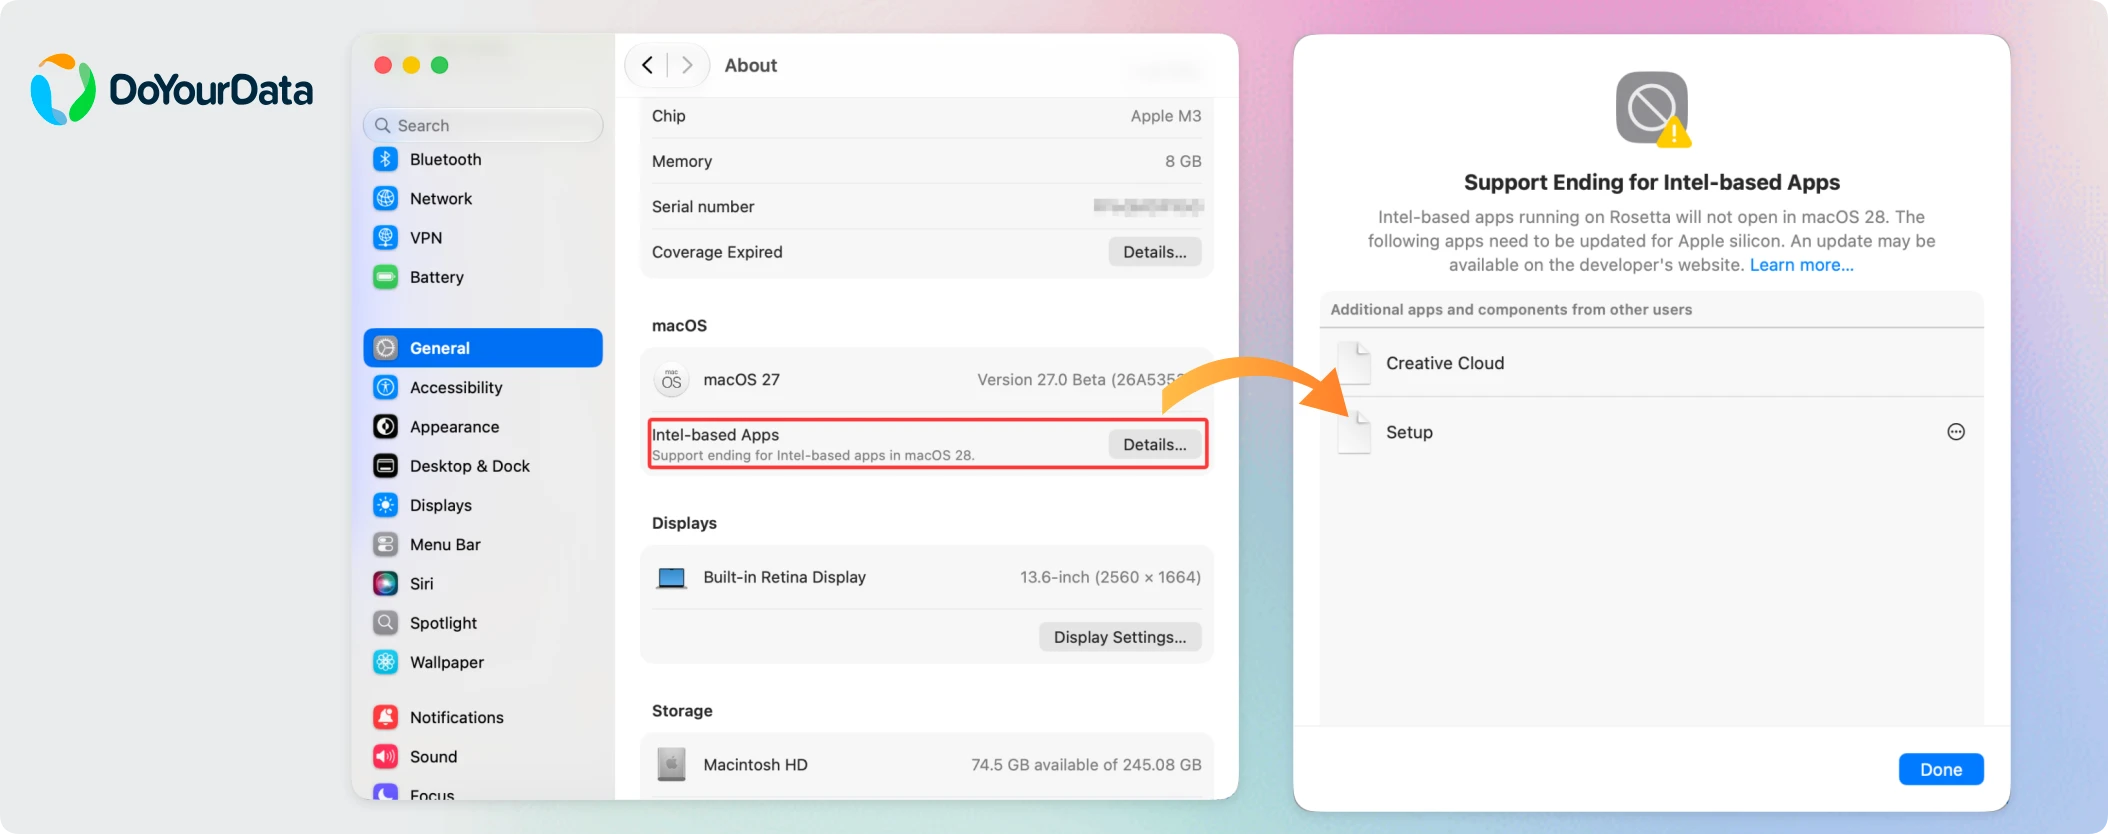Image resolution: width=2108 pixels, height=834 pixels.
Task: Click the Menu Bar icon
Action: pyautogui.click(x=385, y=544)
